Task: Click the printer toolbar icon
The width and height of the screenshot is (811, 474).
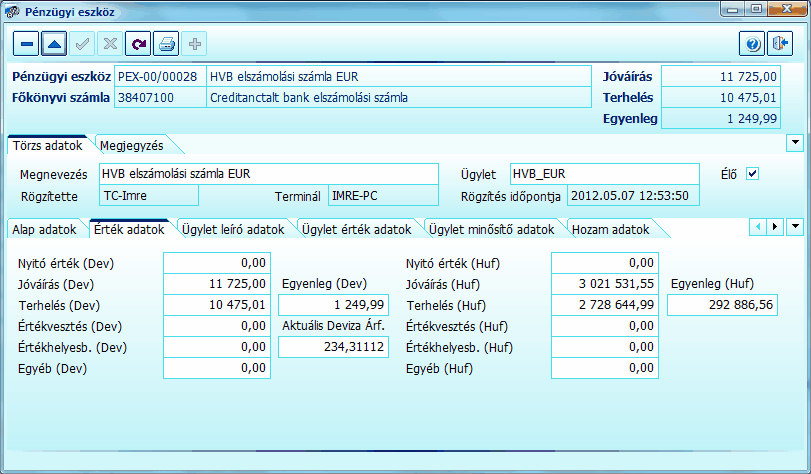Action: (x=167, y=44)
